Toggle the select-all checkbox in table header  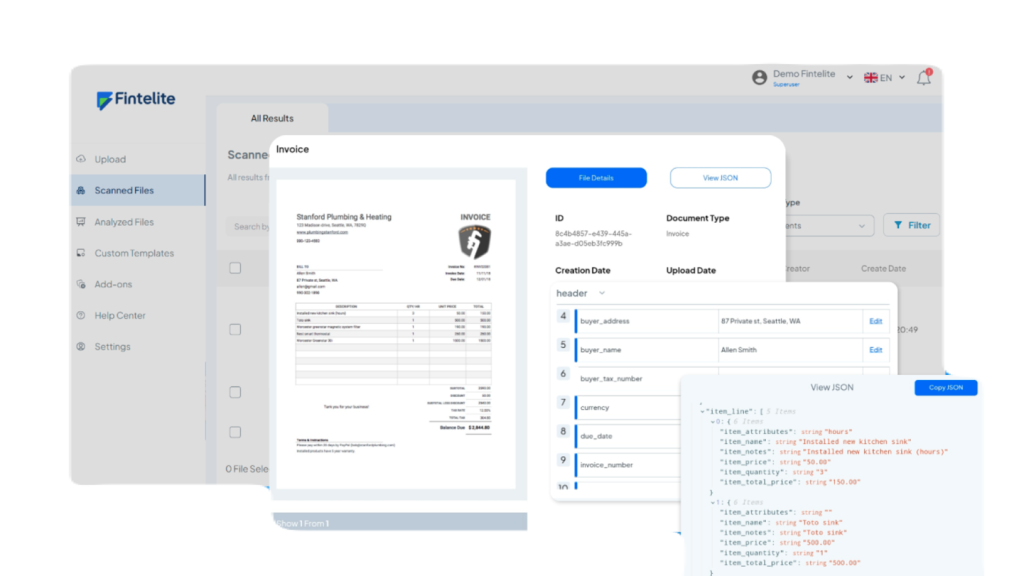(x=235, y=268)
